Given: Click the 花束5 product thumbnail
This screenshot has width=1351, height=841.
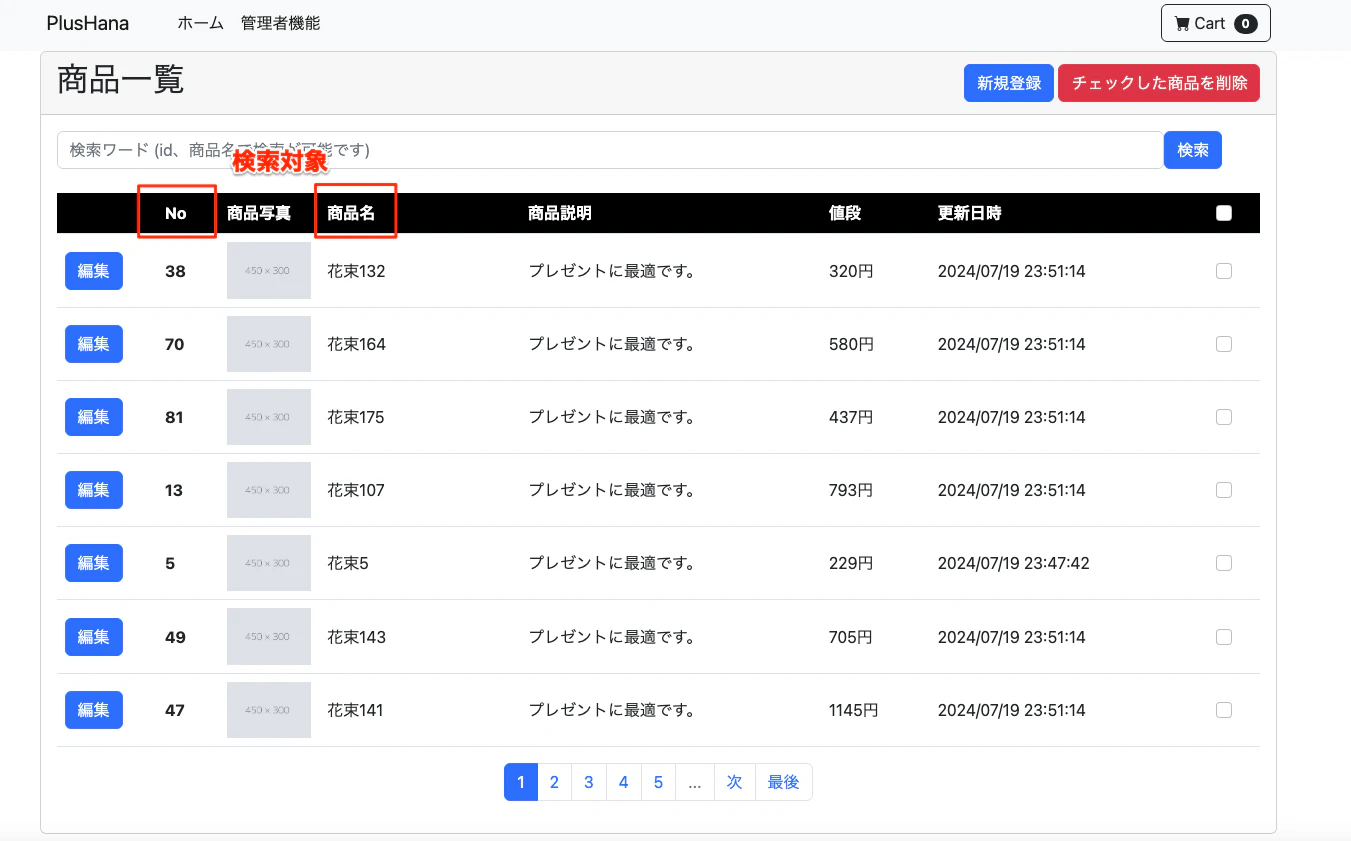Looking at the screenshot, I should [x=269, y=563].
